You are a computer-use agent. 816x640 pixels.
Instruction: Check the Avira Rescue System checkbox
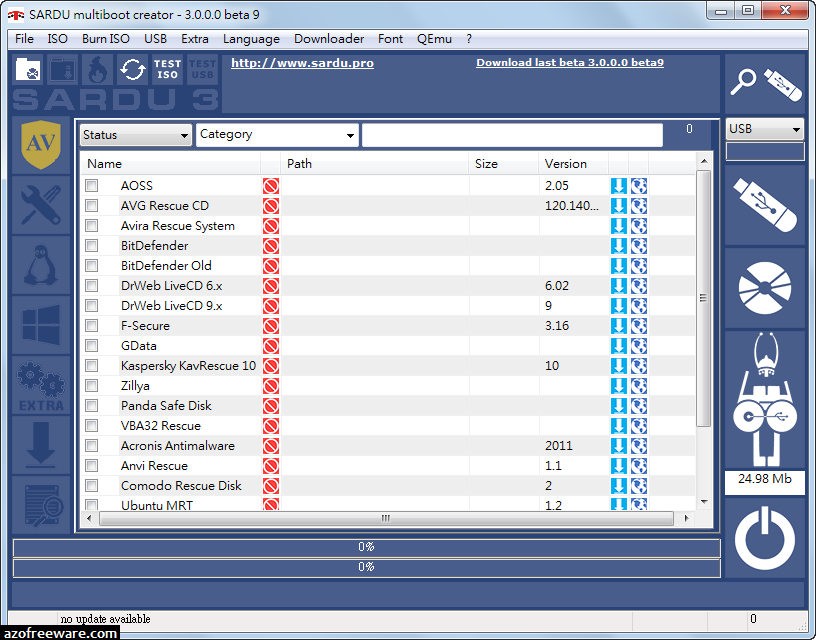click(x=92, y=225)
